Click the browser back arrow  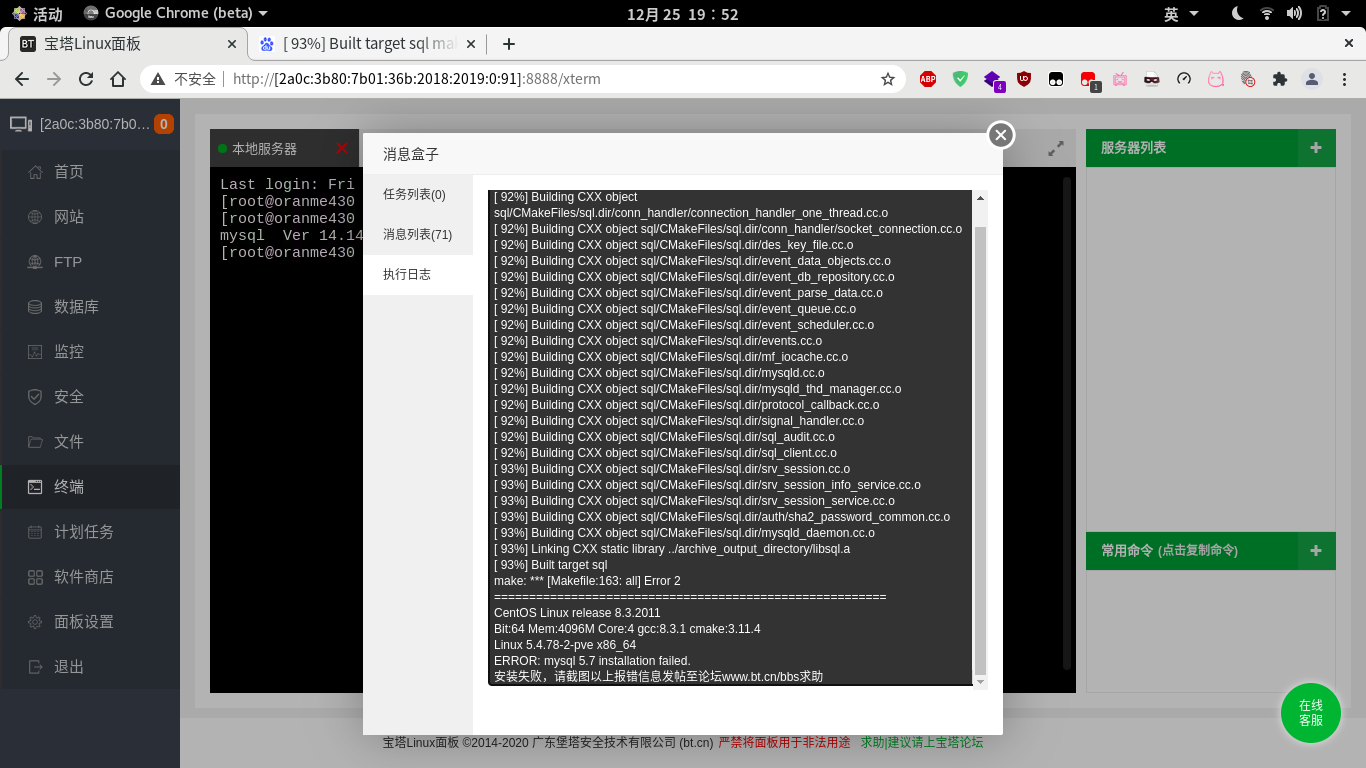point(22,79)
